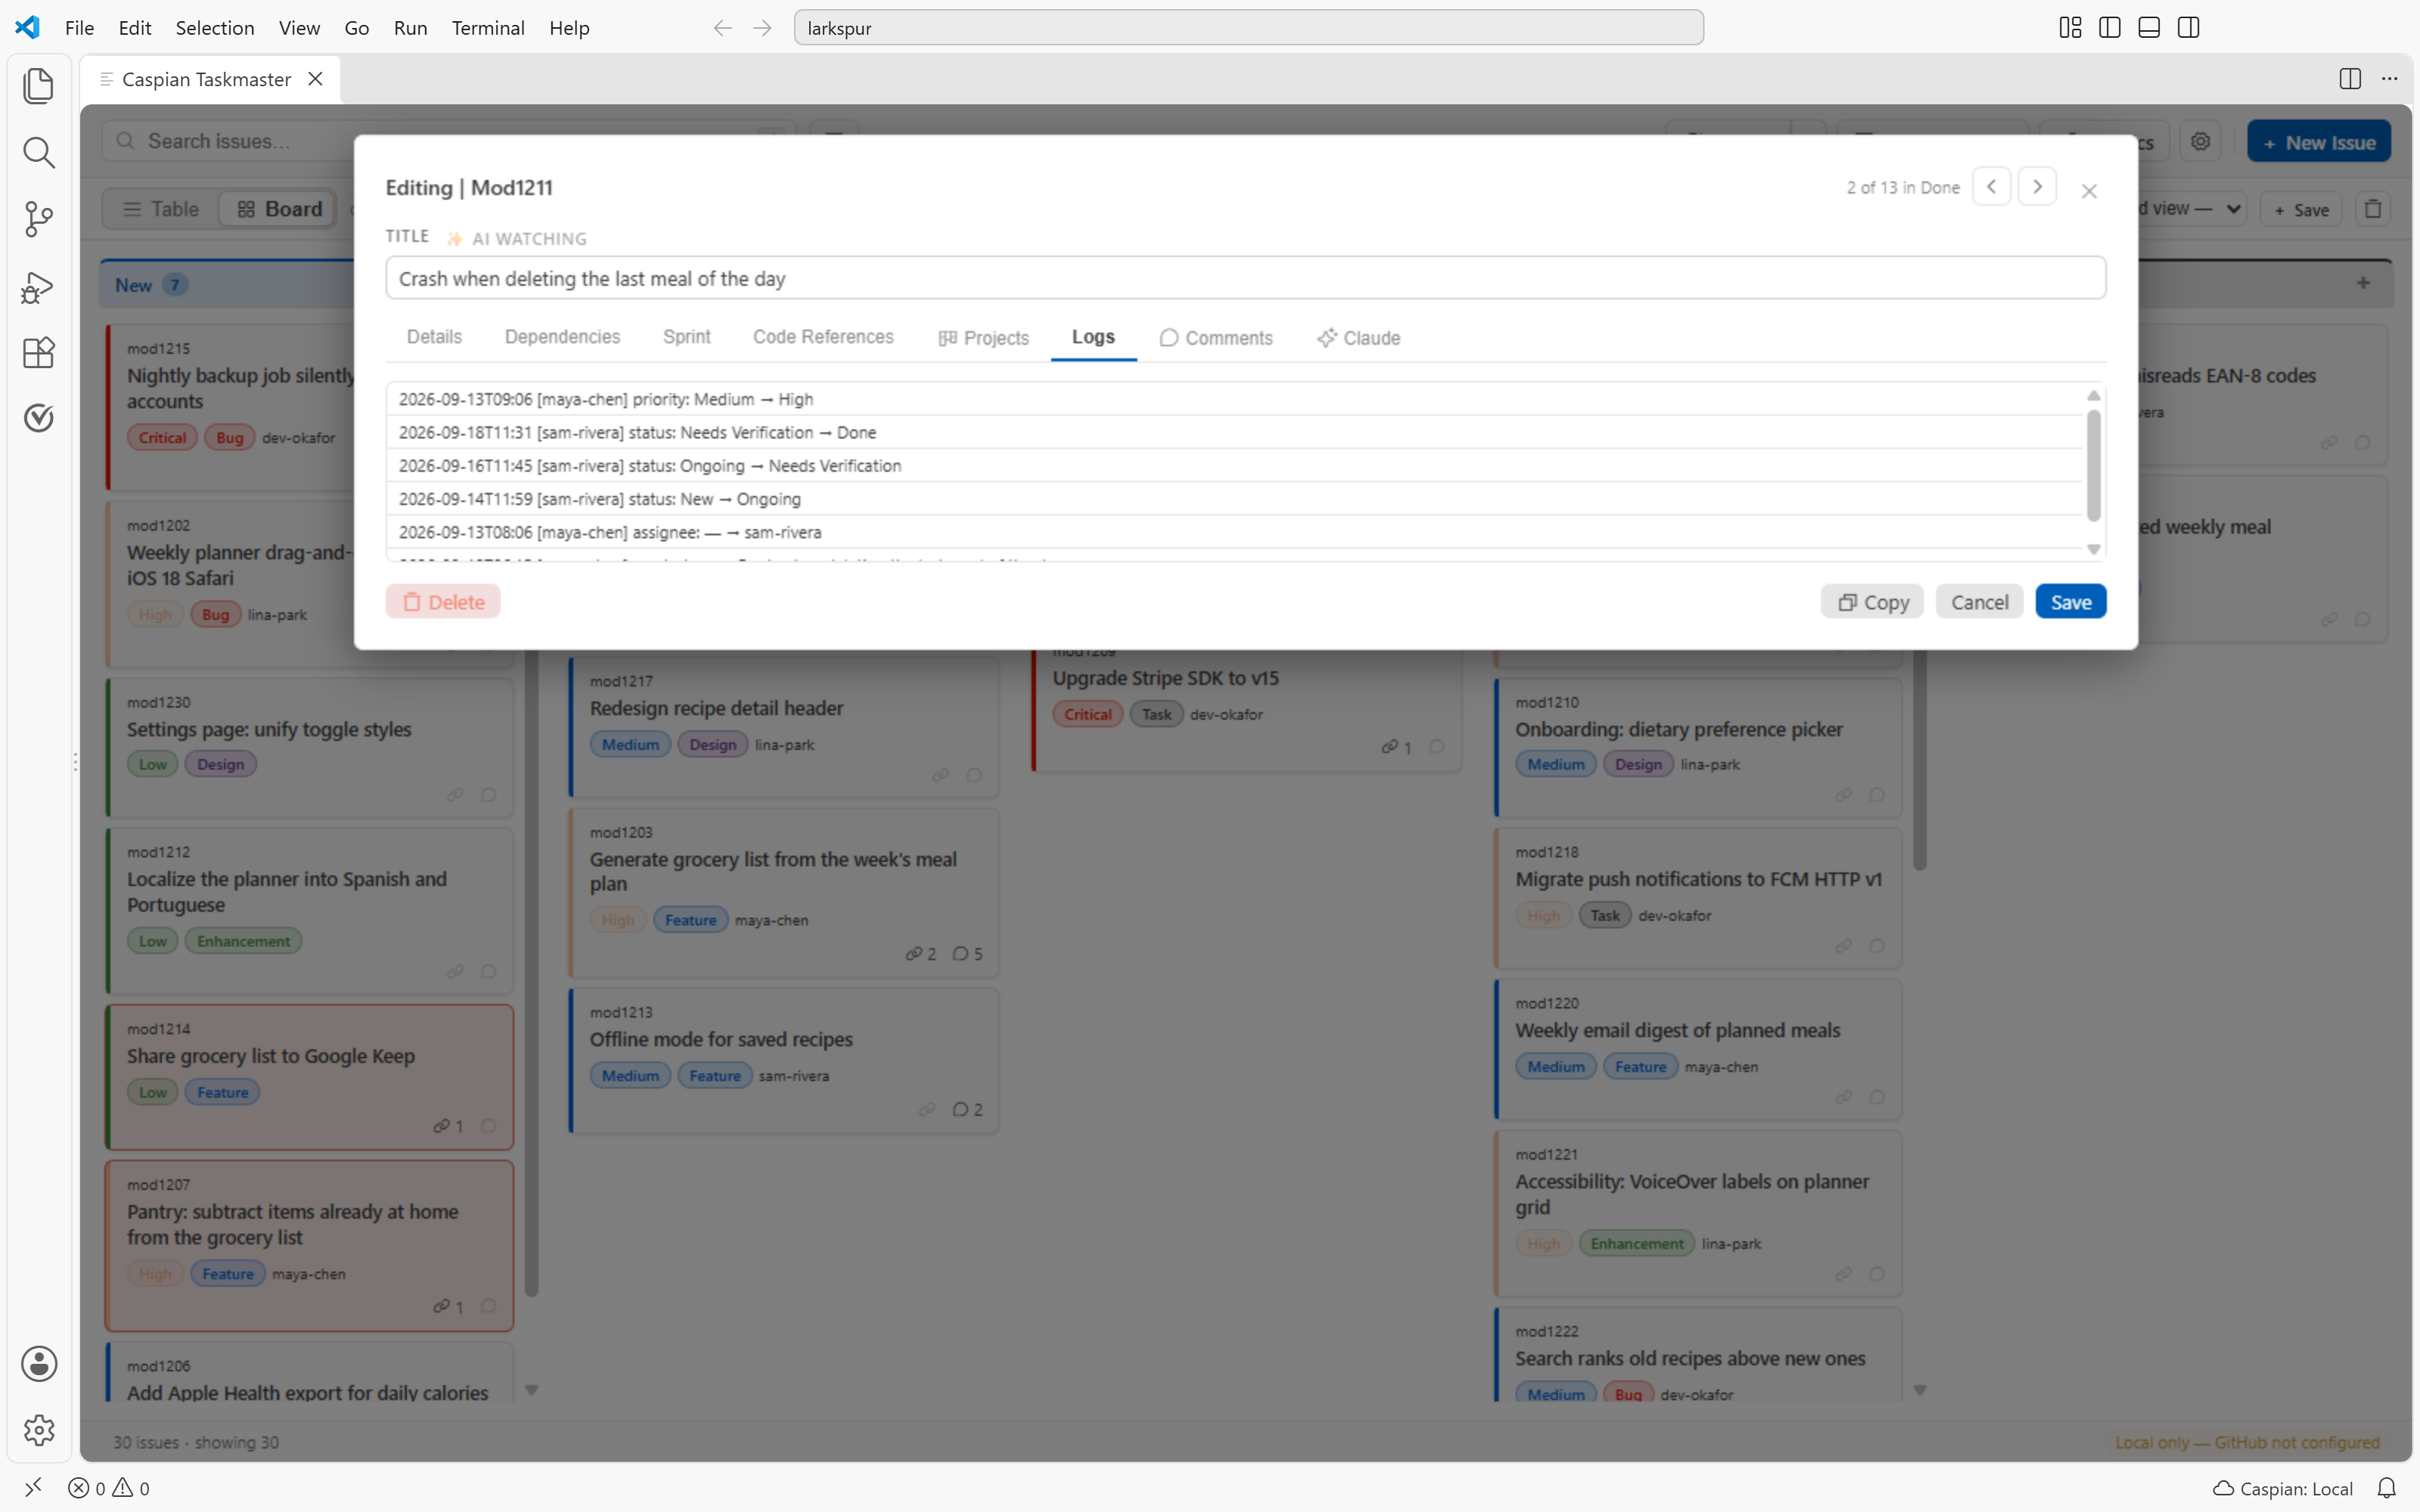The width and height of the screenshot is (2420, 1512).
Task: Open the Claude tab
Action: point(1359,338)
